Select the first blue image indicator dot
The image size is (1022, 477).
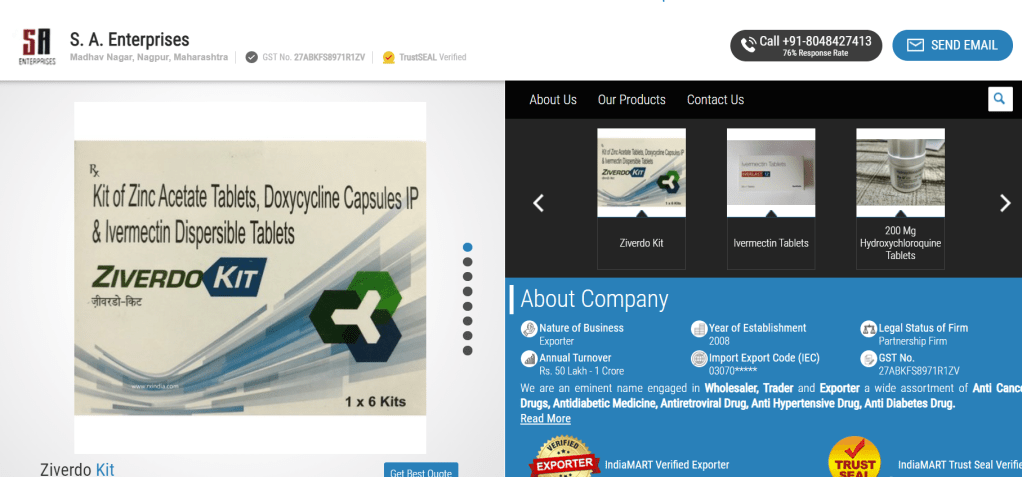point(467,247)
